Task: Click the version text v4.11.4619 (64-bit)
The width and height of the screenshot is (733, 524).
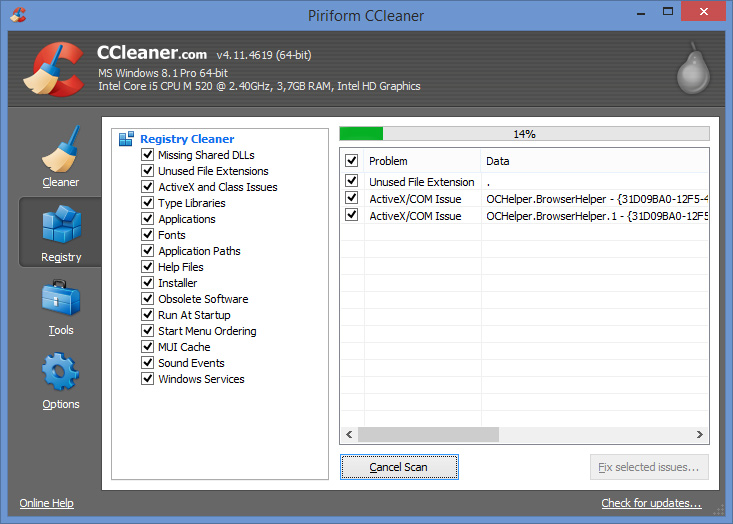Action: pyautogui.click(x=264, y=55)
